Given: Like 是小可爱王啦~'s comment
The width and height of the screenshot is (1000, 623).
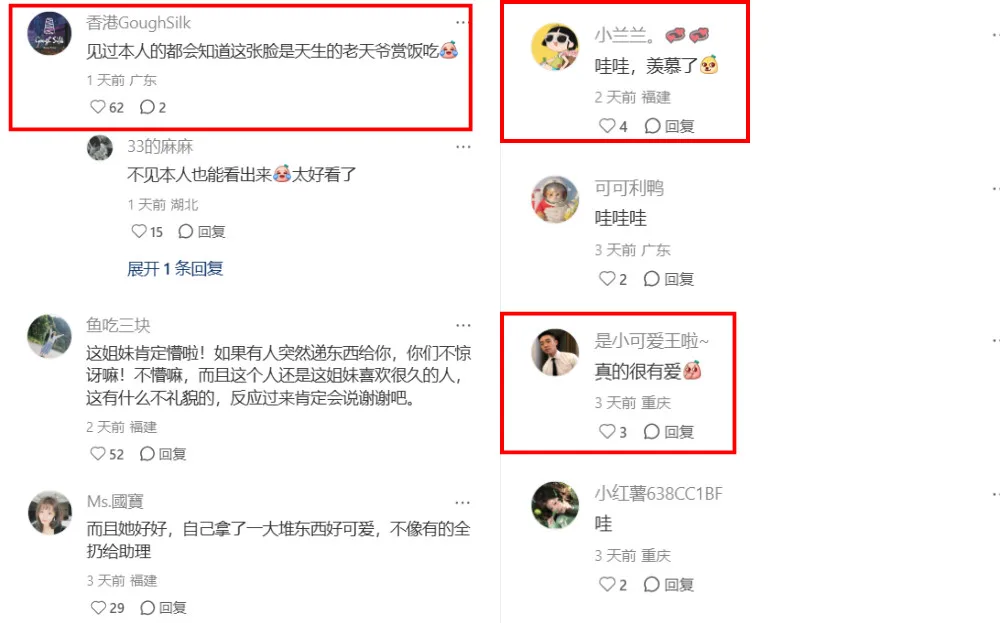Looking at the screenshot, I should coord(613,432).
